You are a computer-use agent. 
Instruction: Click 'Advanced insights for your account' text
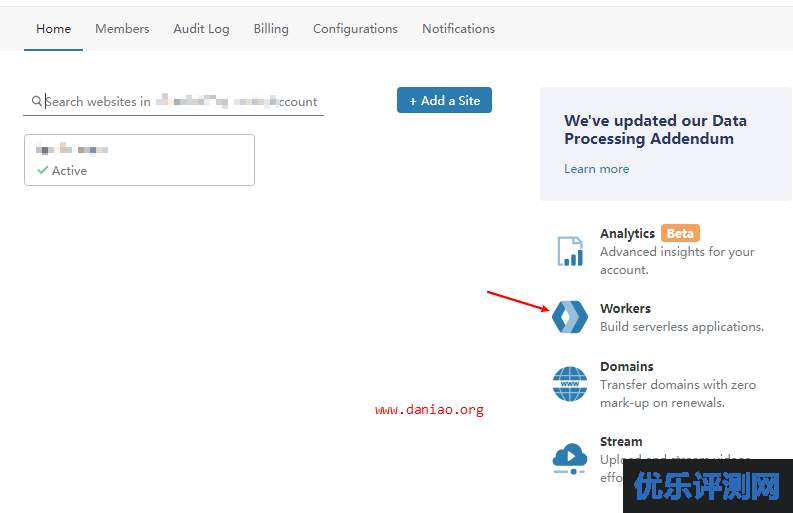[677, 261]
